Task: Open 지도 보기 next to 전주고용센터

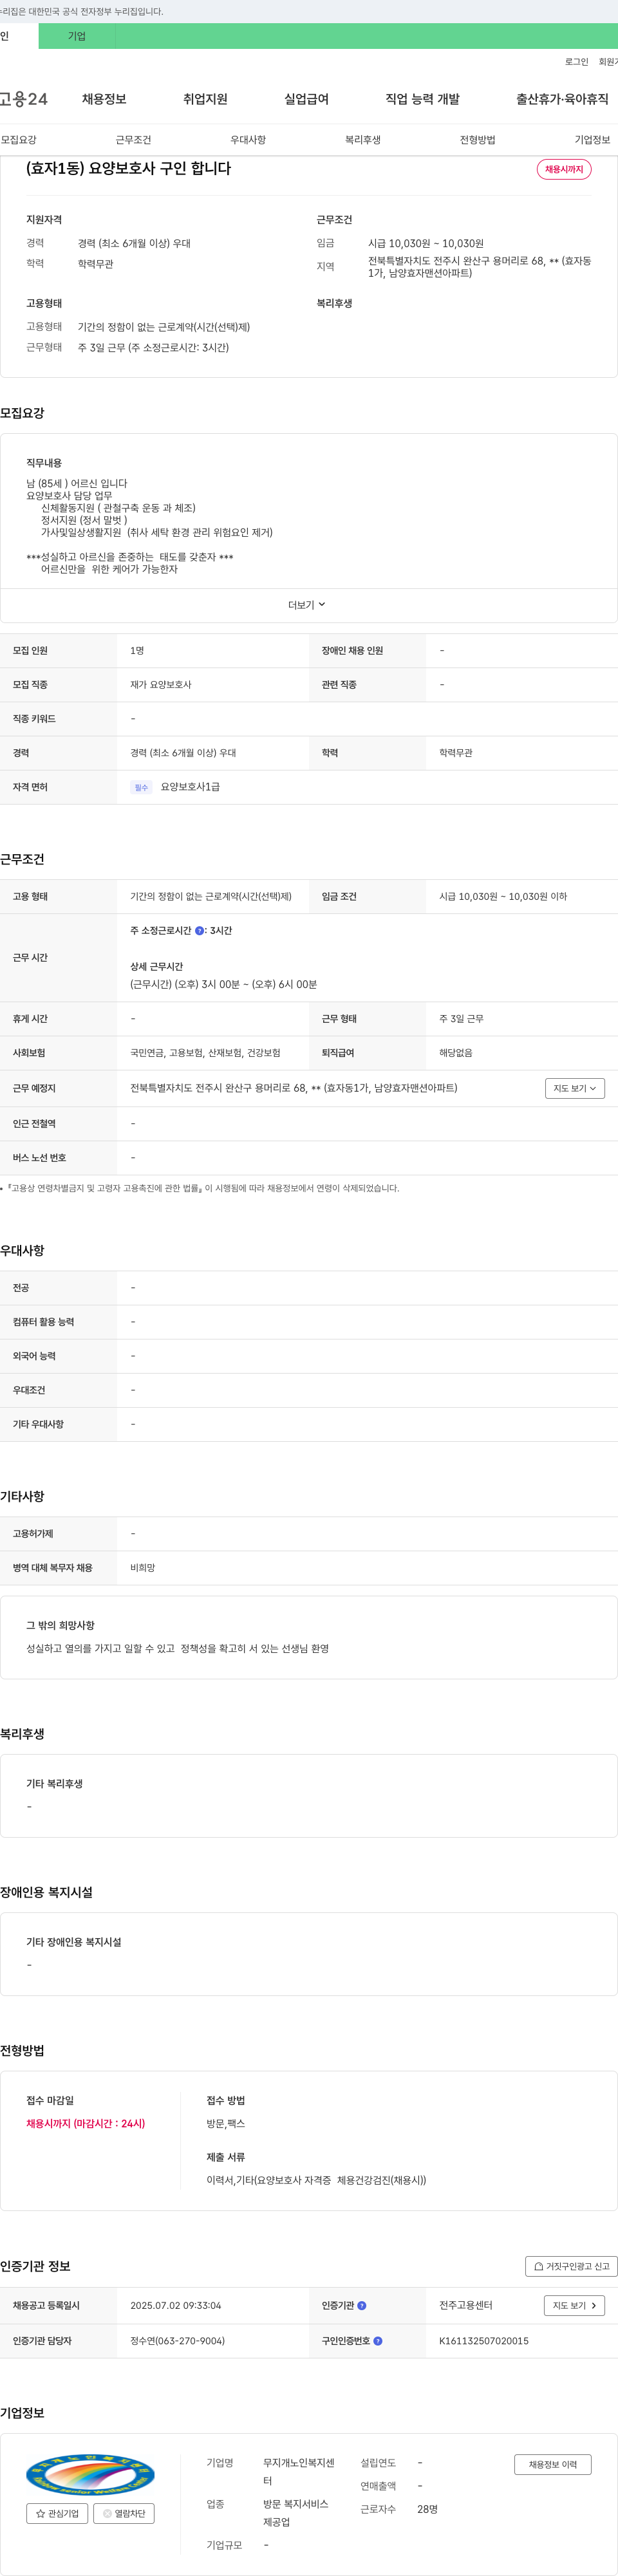Action: [x=574, y=2306]
